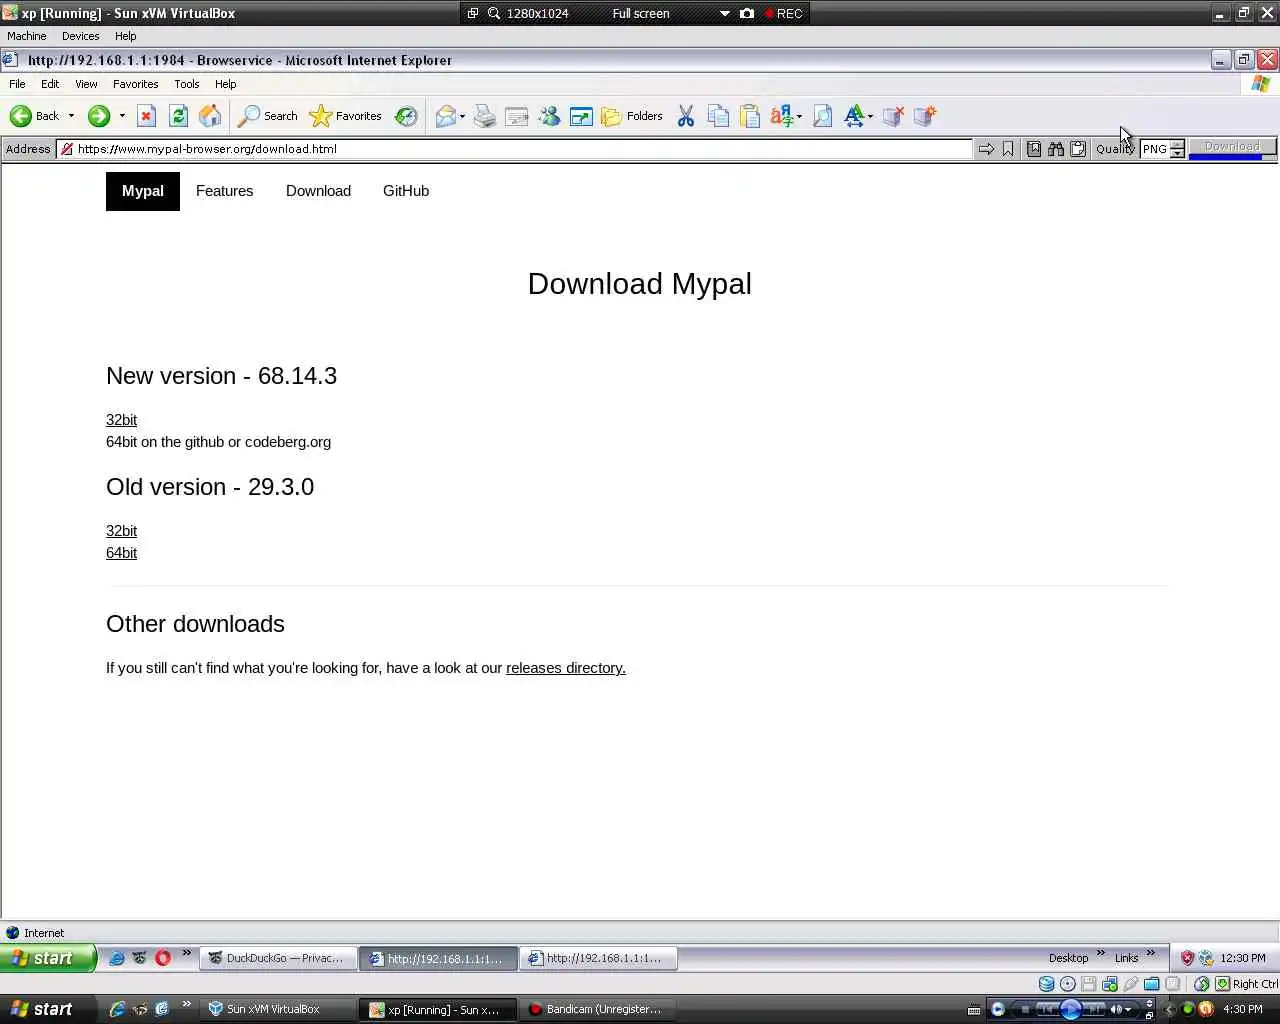1280x1024 pixels.
Task: Open the Favorites star in the toolbar
Action: [x=346, y=116]
